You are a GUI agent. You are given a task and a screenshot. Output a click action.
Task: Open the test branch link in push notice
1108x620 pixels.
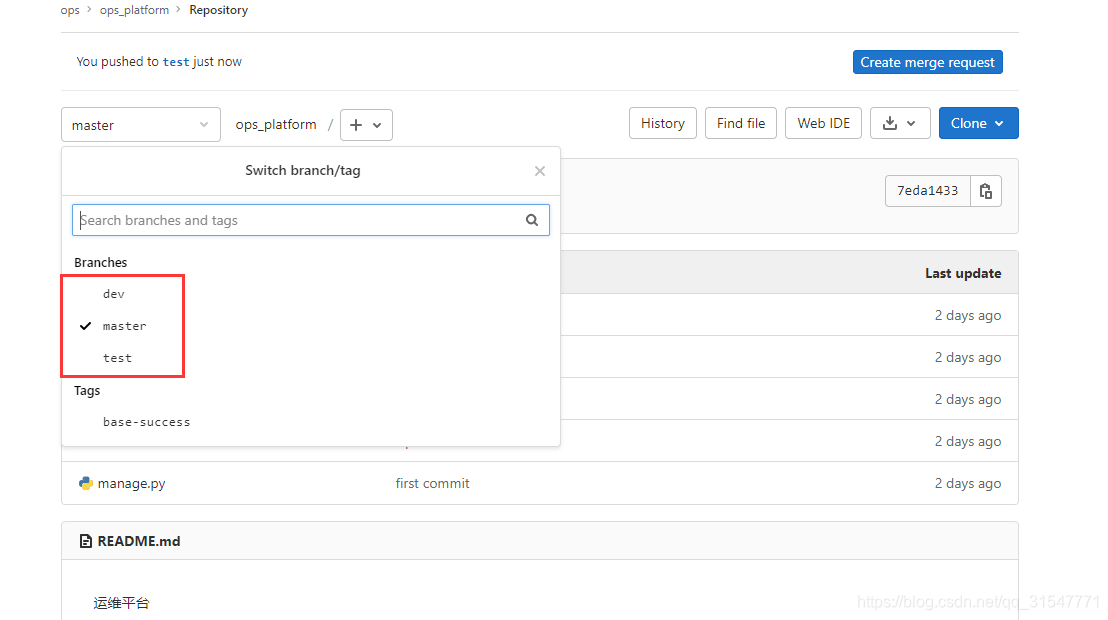click(176, 62)
